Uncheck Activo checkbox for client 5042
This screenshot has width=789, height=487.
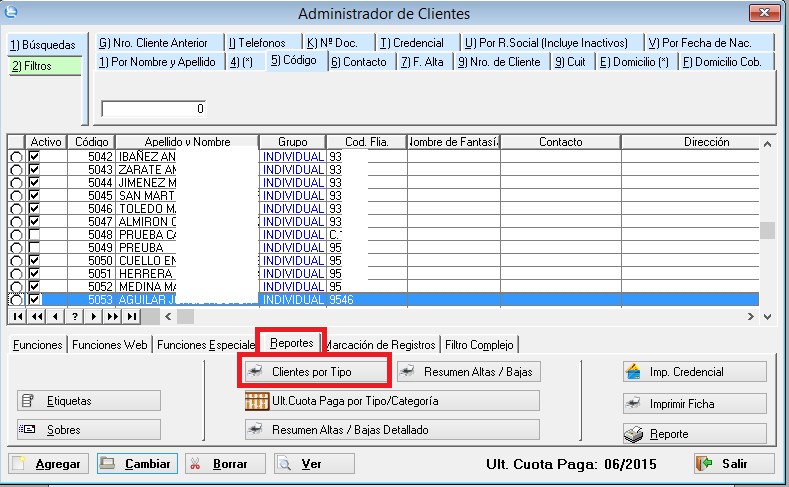point(36,157)
